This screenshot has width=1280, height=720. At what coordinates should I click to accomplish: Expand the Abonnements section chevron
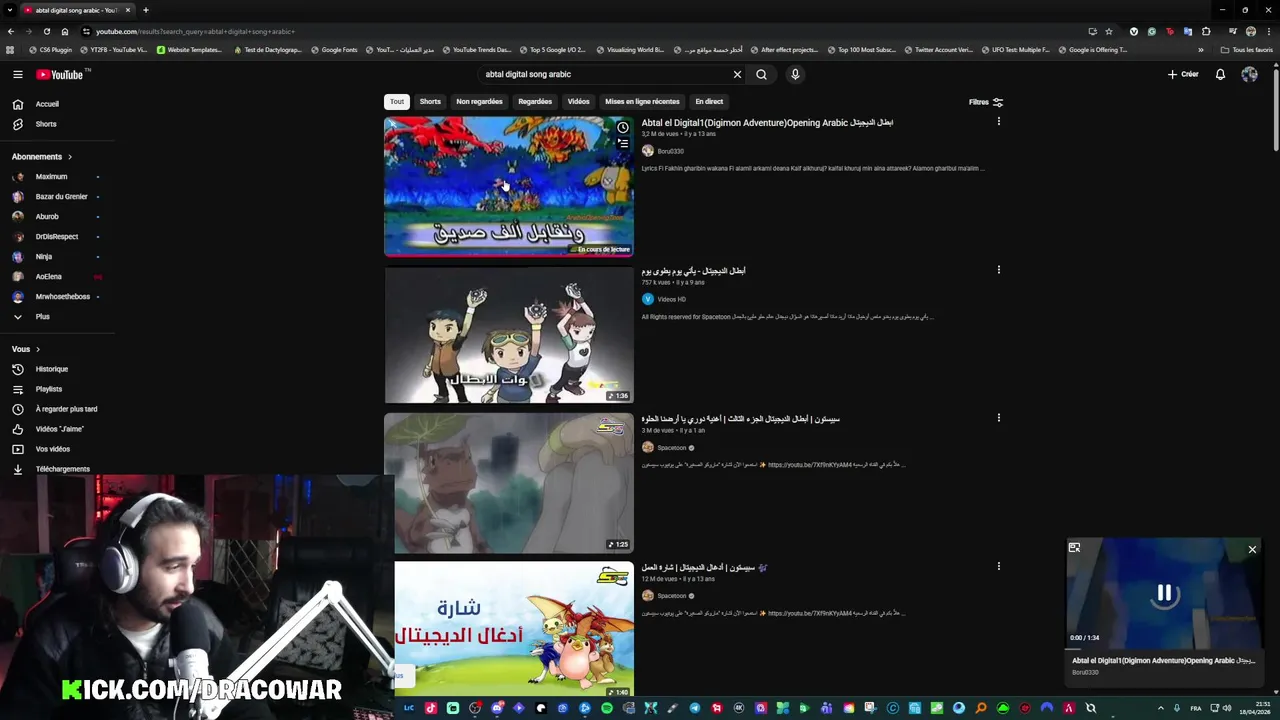point(69,157)
